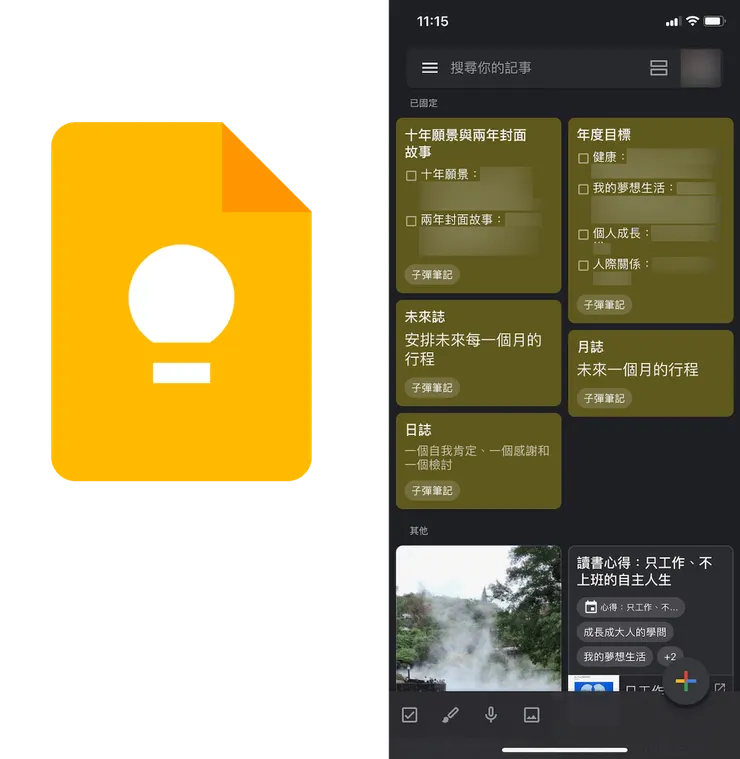Open external link arrow icon in 讀書心得 note
Image resolution: width=740 pixels, height=759 pixels.
720,686
